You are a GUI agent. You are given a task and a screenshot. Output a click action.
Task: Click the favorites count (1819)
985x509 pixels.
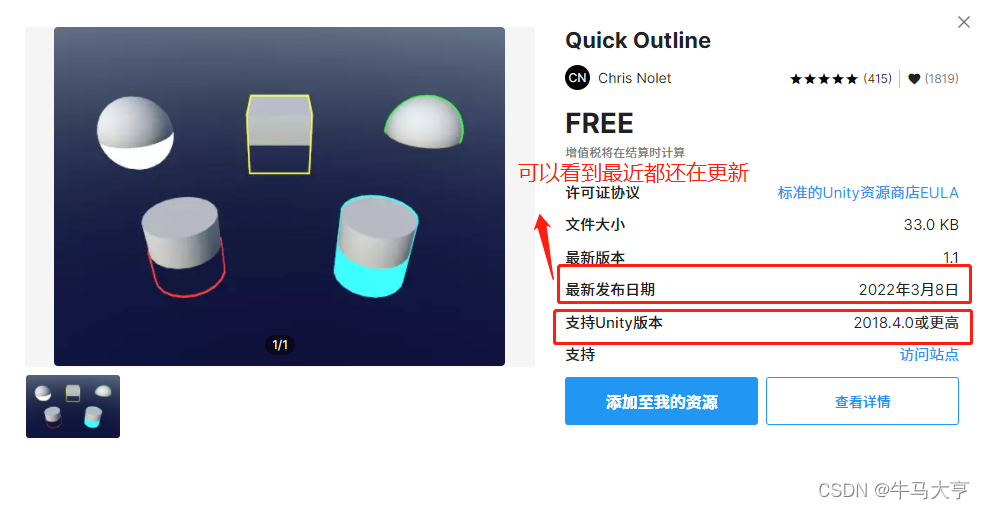(942, 79)
